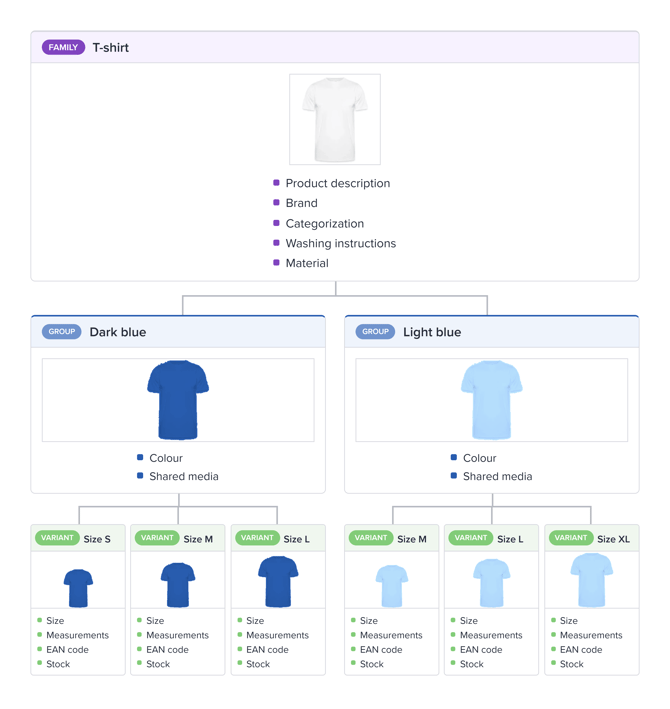Open the Light blue group T-shirt image

pyautogui.click(x=492, y=400)
